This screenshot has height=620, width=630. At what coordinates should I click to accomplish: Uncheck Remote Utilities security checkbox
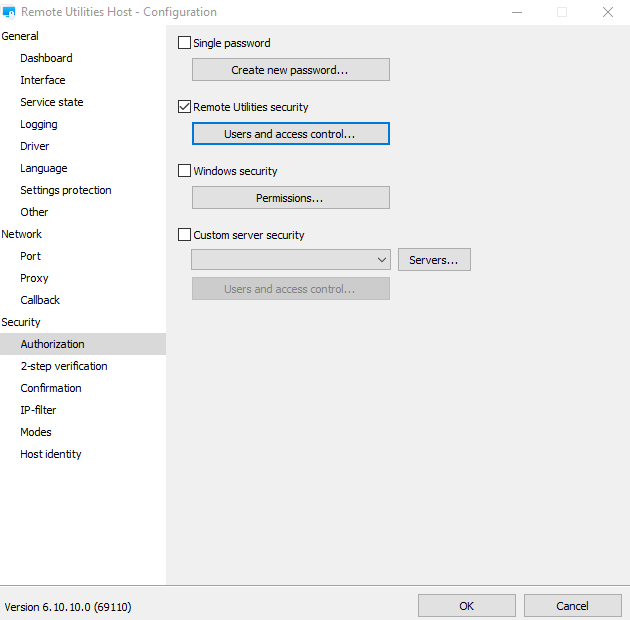click(184, 107)
